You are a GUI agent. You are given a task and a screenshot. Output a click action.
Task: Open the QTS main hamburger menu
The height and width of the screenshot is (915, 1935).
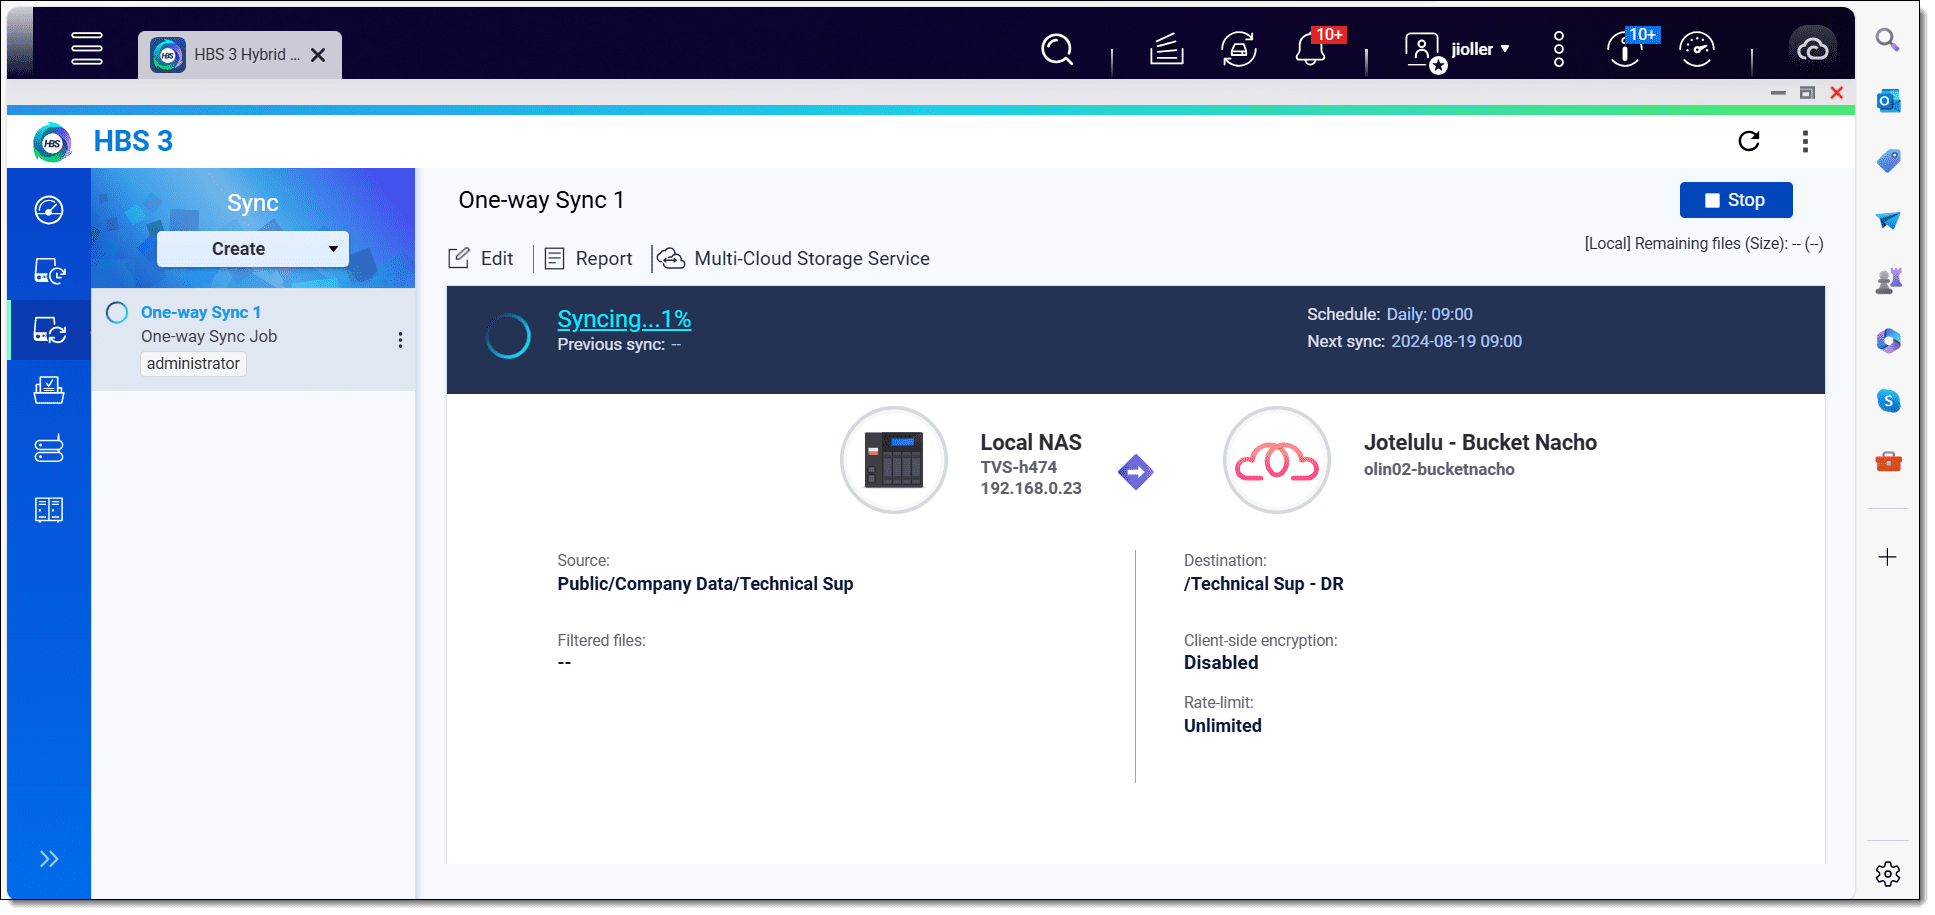[87, 48]
